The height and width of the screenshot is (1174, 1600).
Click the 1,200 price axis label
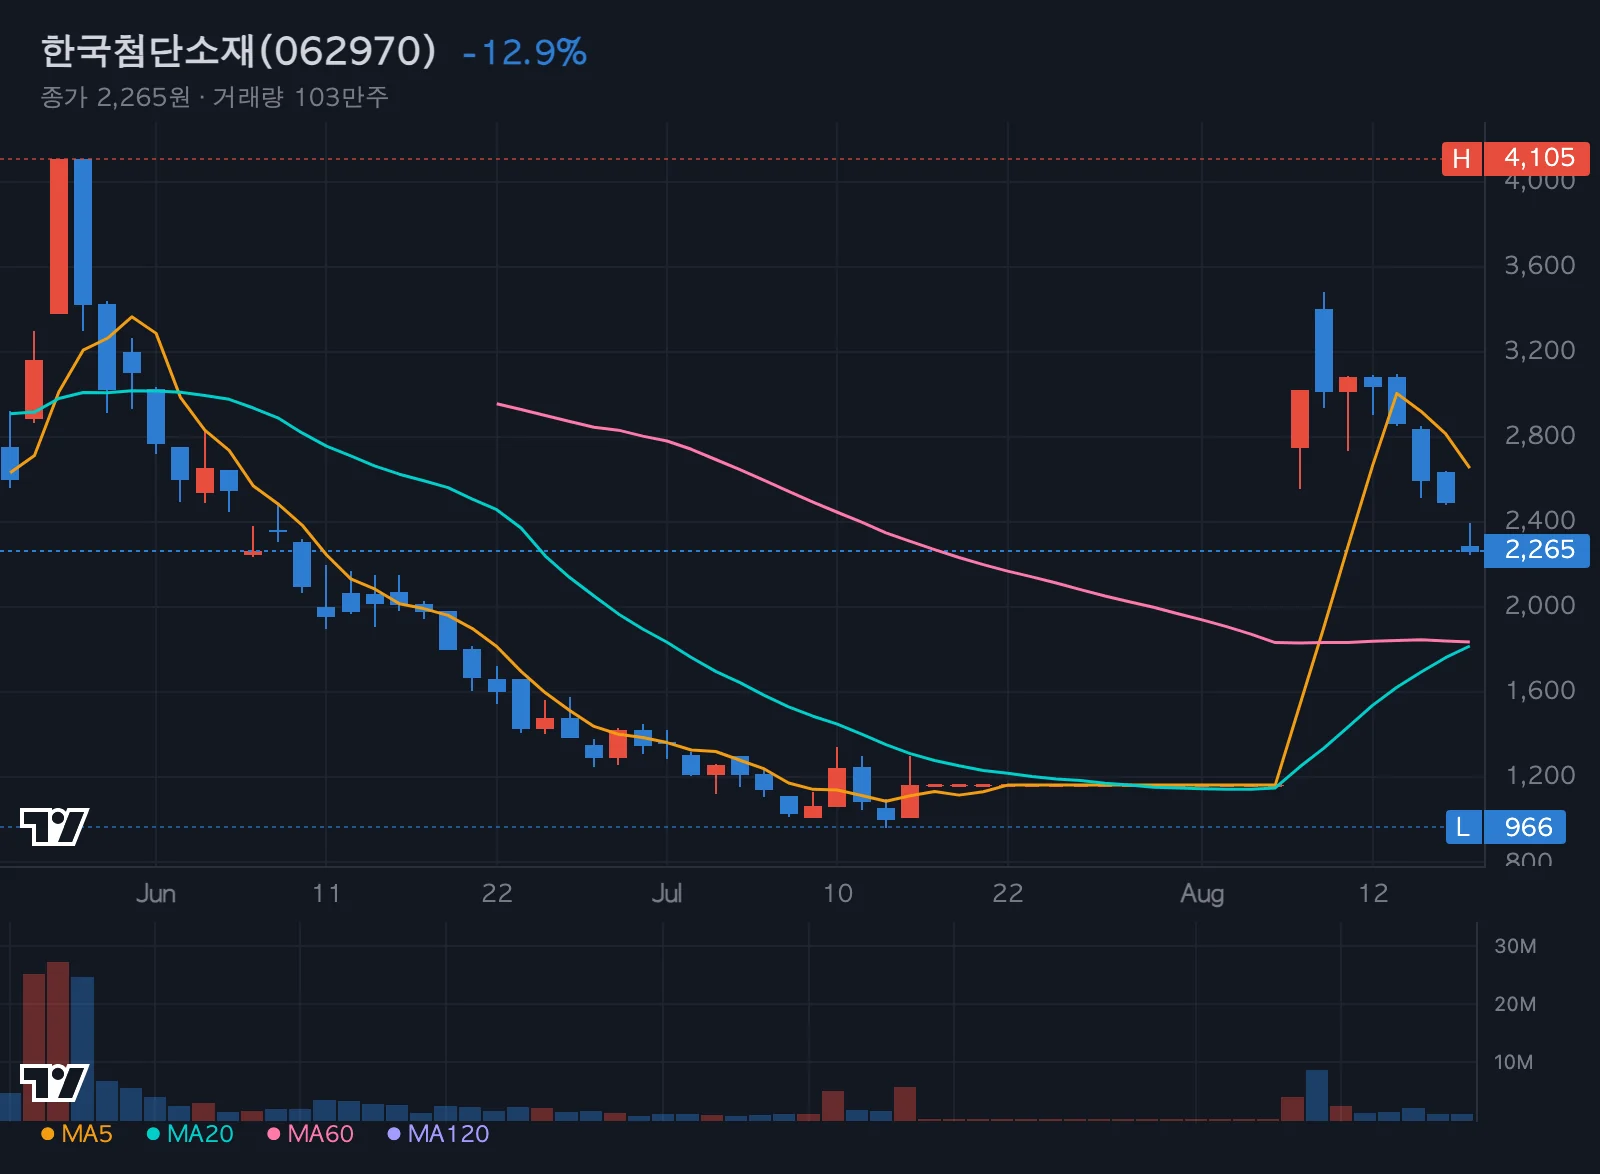coord(1539,775)
